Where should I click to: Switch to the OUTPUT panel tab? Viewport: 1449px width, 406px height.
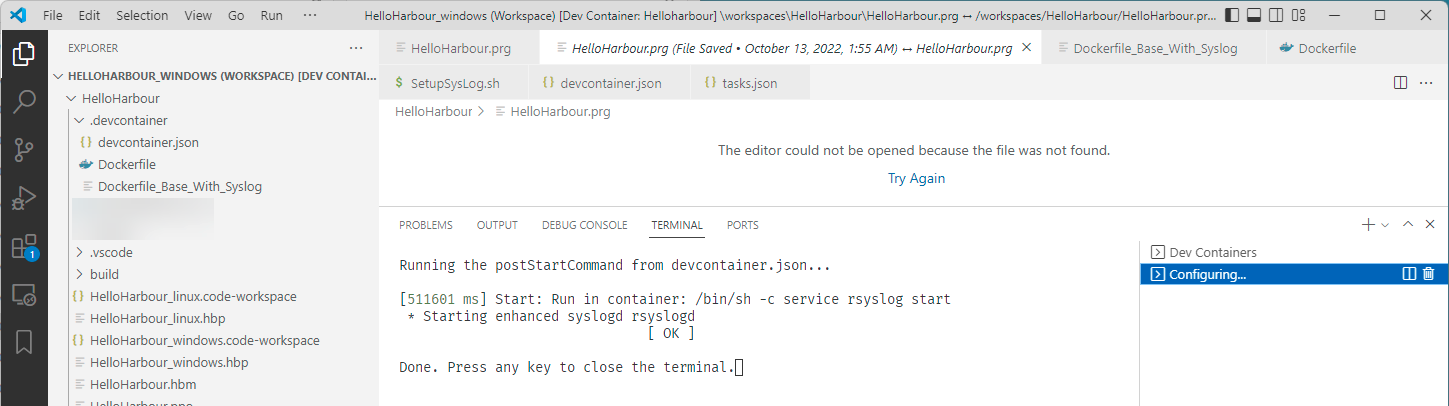point(497,225)
